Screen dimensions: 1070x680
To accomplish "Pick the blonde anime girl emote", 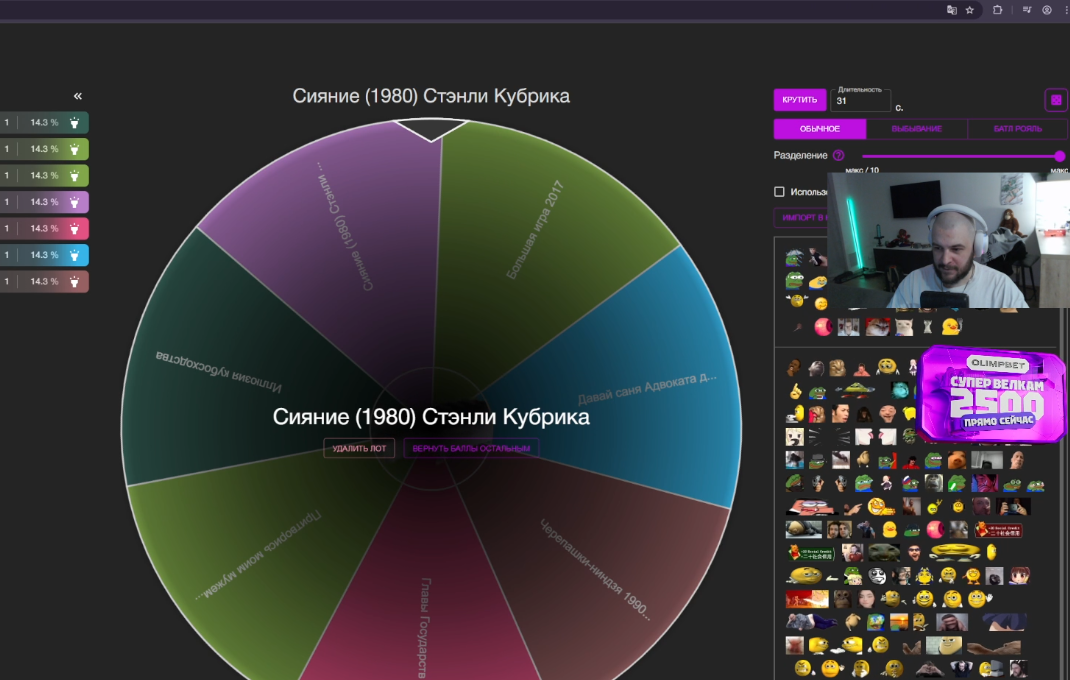I will coord(794,436).
